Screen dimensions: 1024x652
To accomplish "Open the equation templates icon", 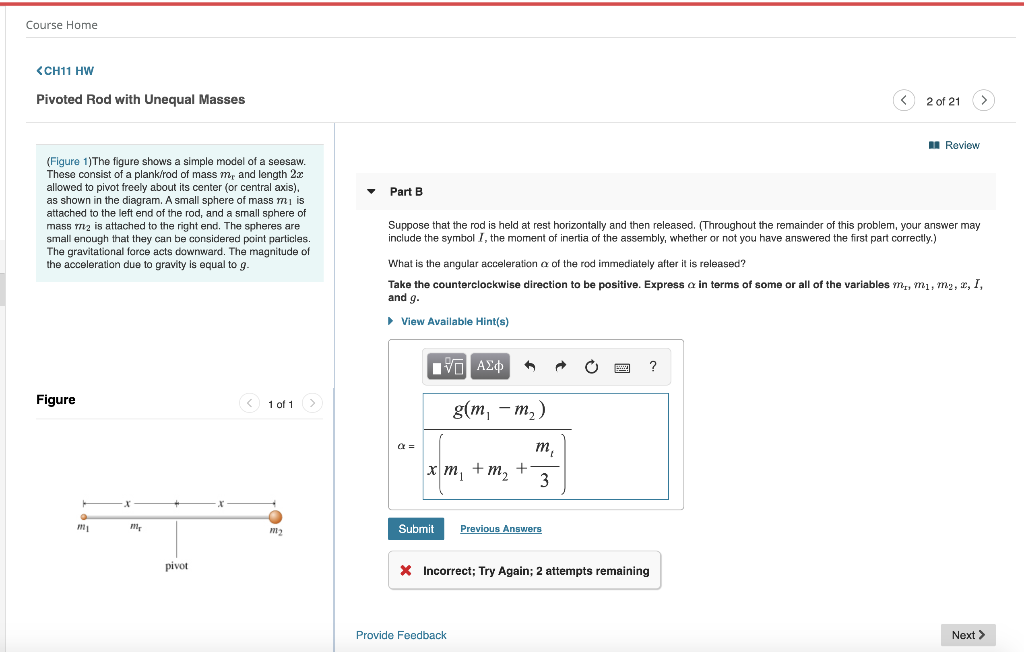I will tap(448, 366).
